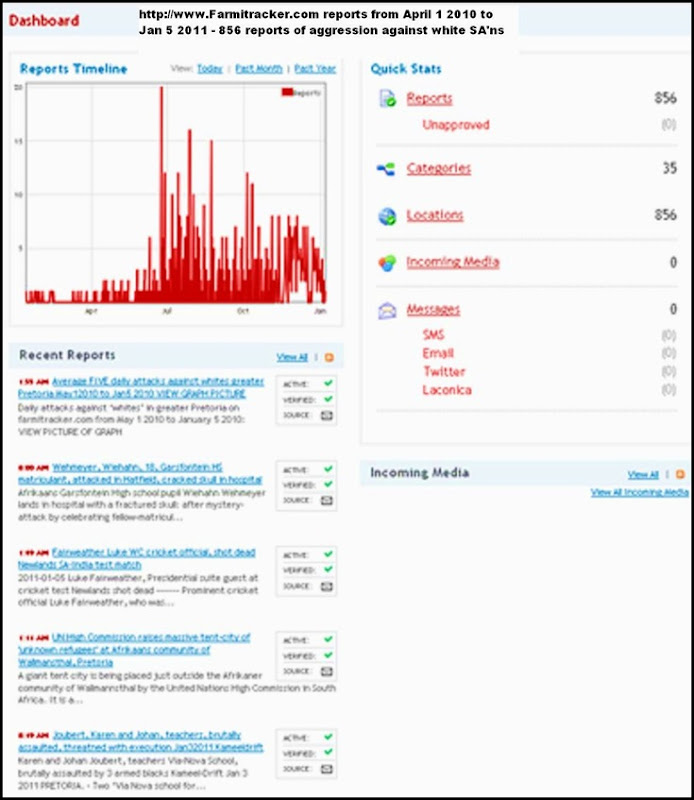Open Fairweather Luke WC cricket official report
Viewport: 694px width, 800px height.
point(136,559)
